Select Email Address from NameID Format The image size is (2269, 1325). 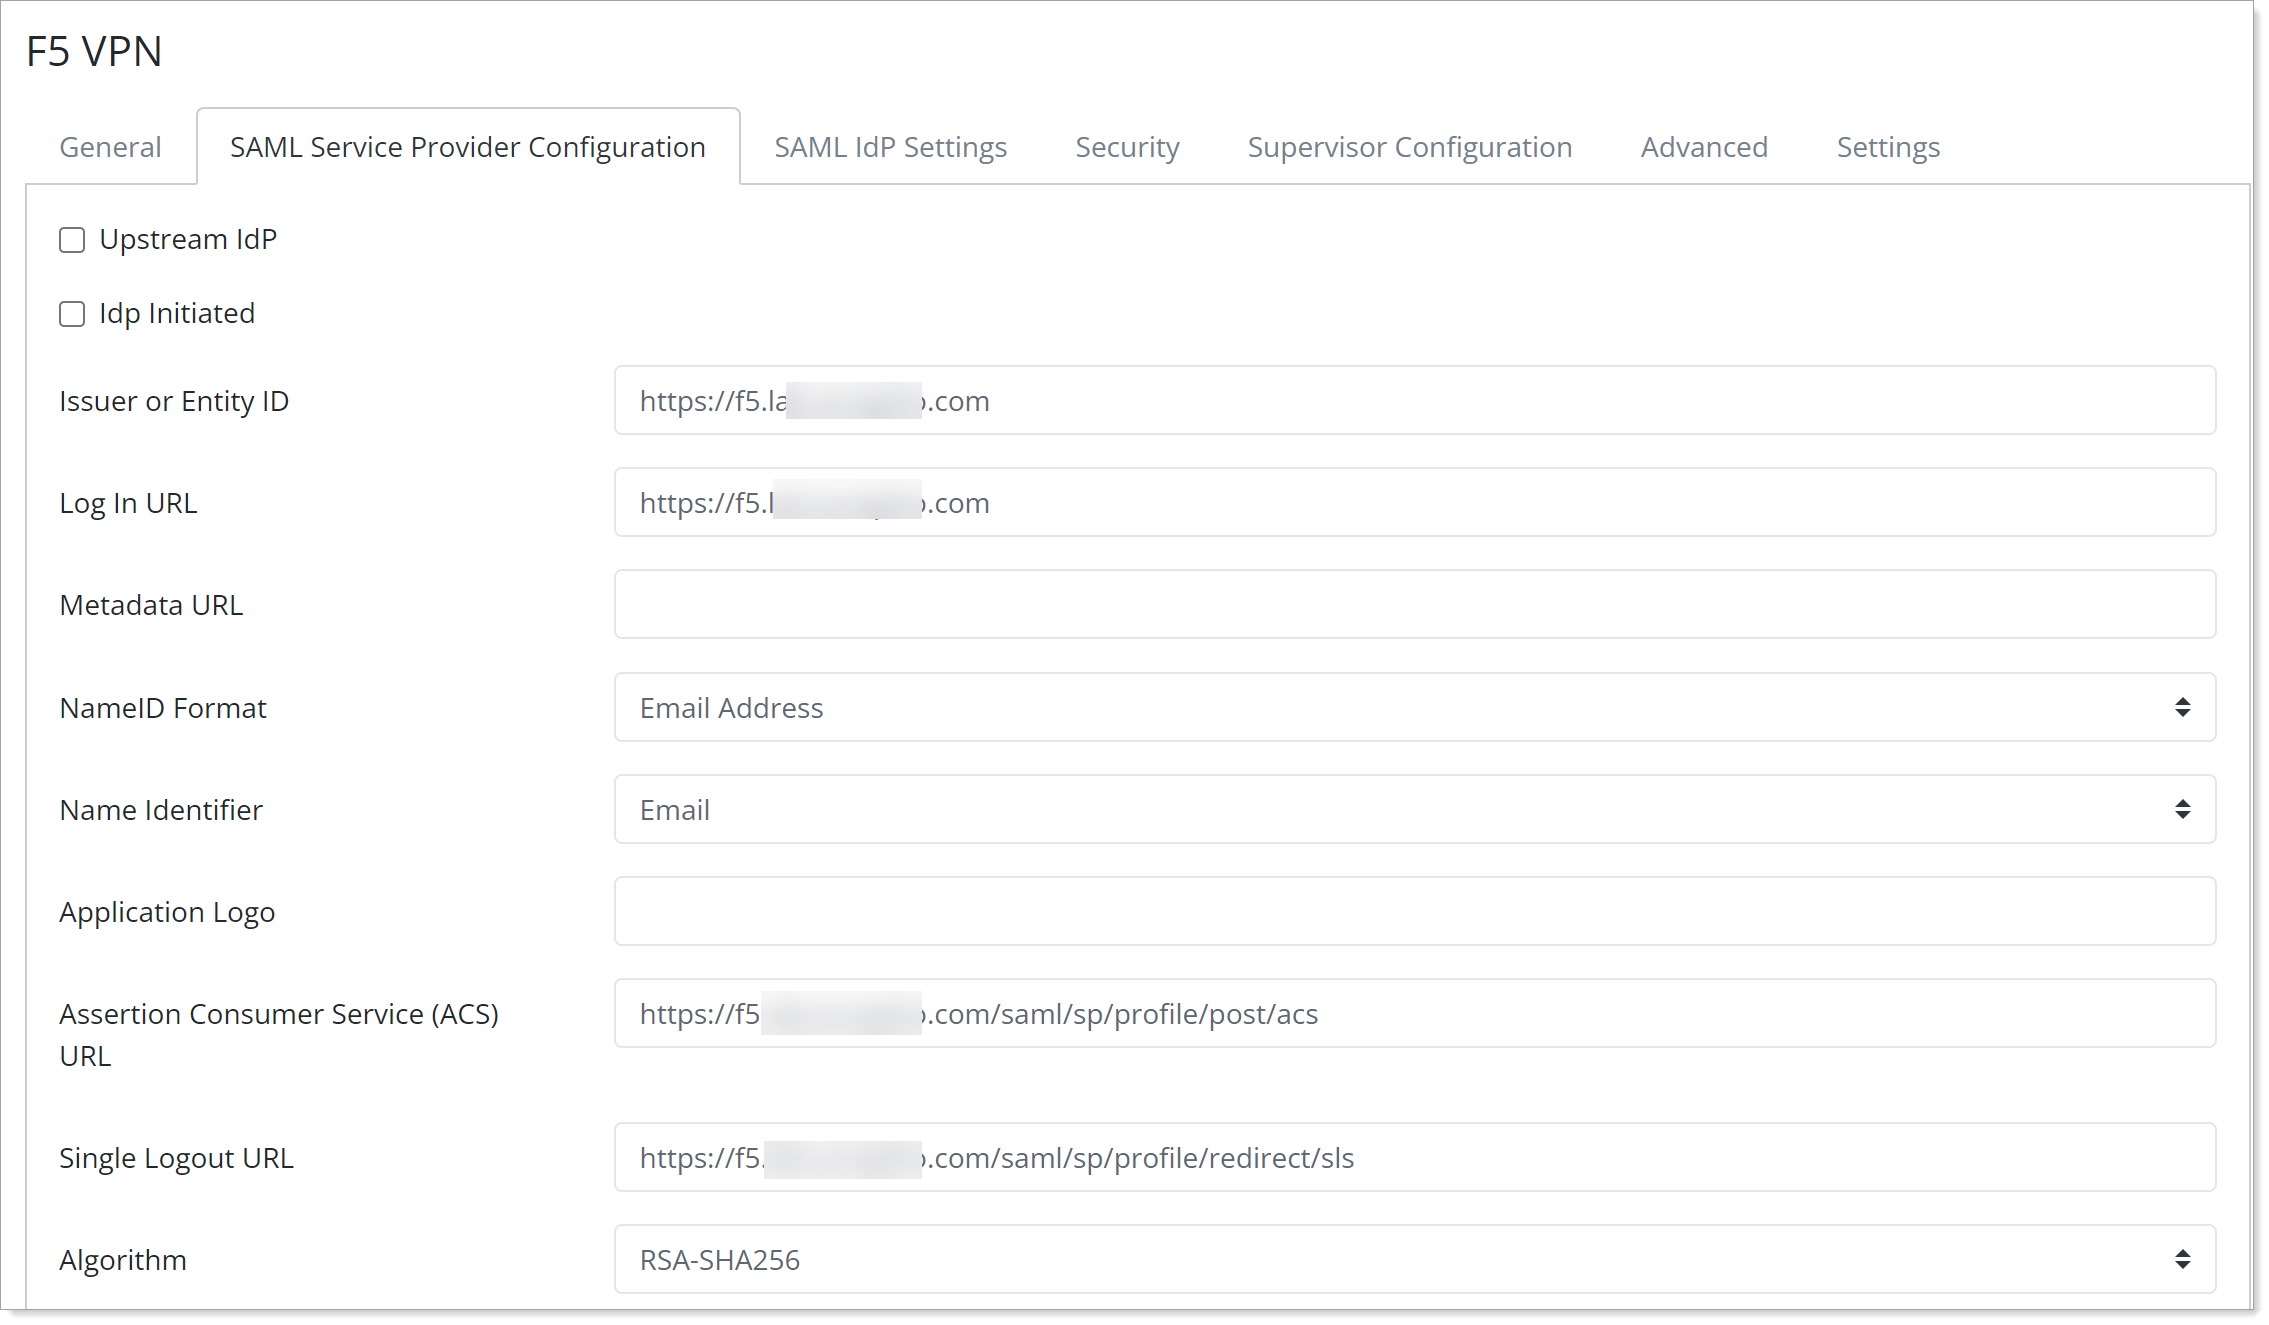tap(1414, 707)
